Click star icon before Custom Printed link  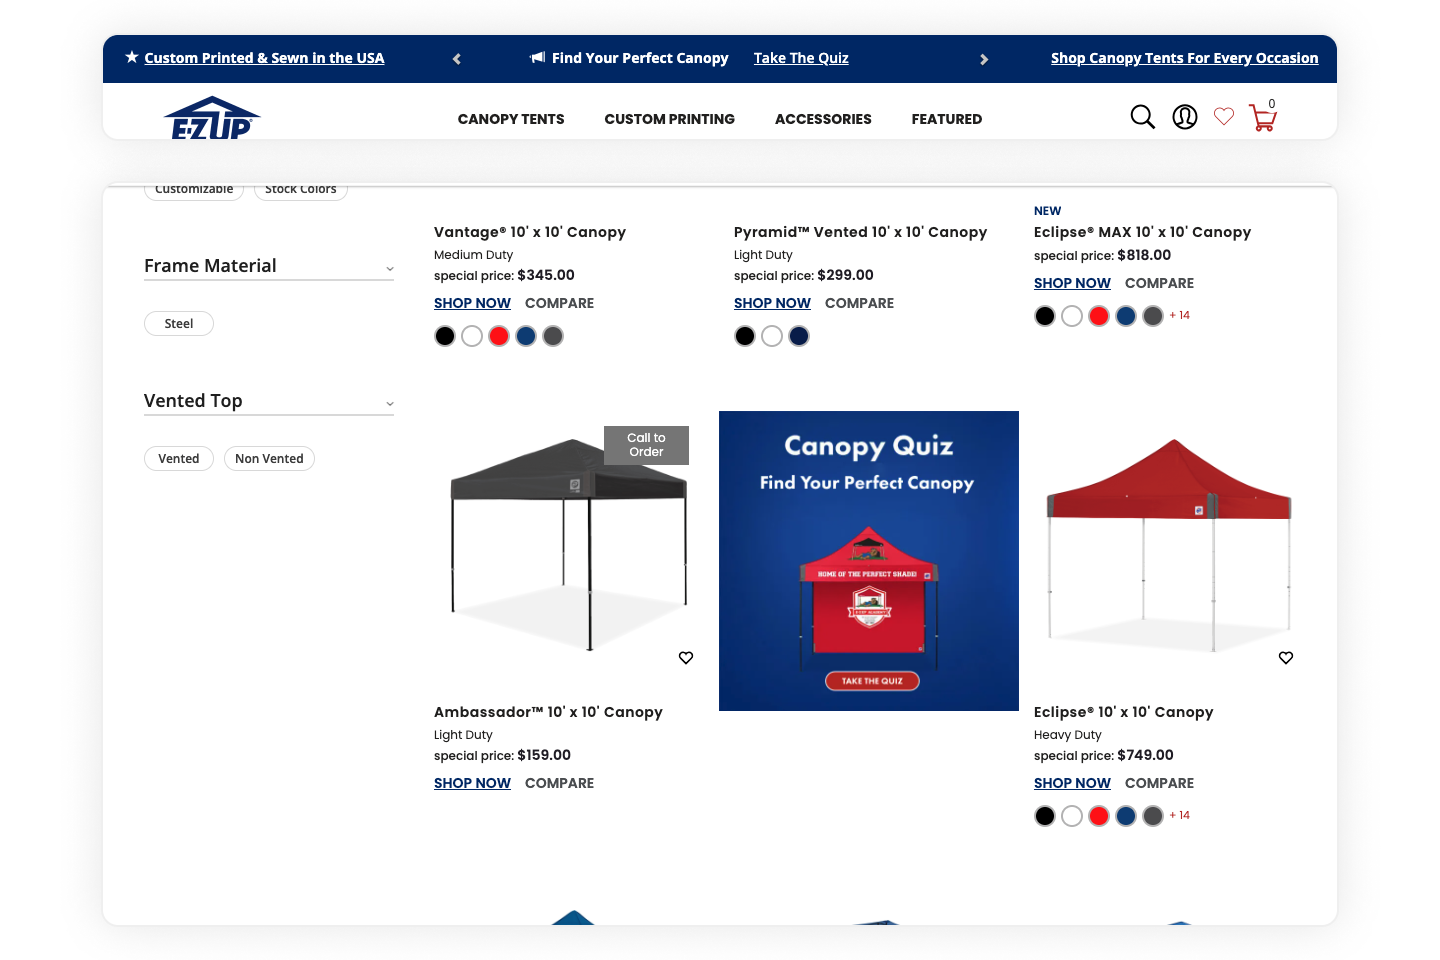coord(132,57)
